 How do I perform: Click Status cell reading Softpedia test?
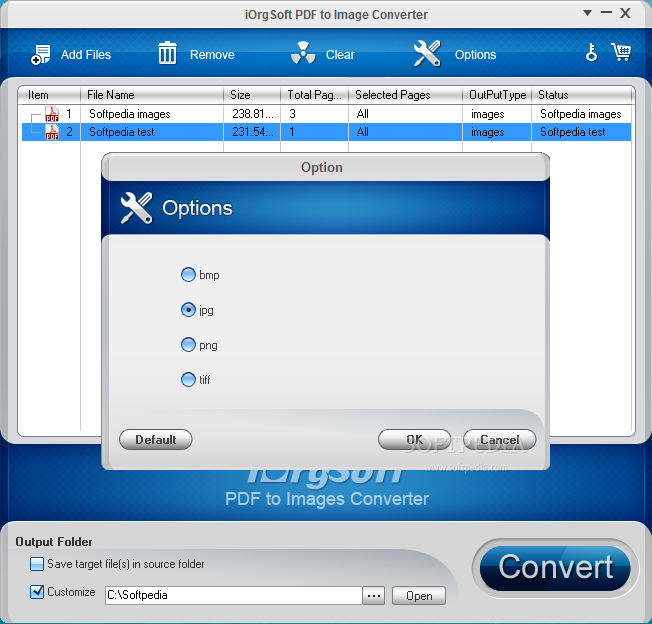coord(573,132)
